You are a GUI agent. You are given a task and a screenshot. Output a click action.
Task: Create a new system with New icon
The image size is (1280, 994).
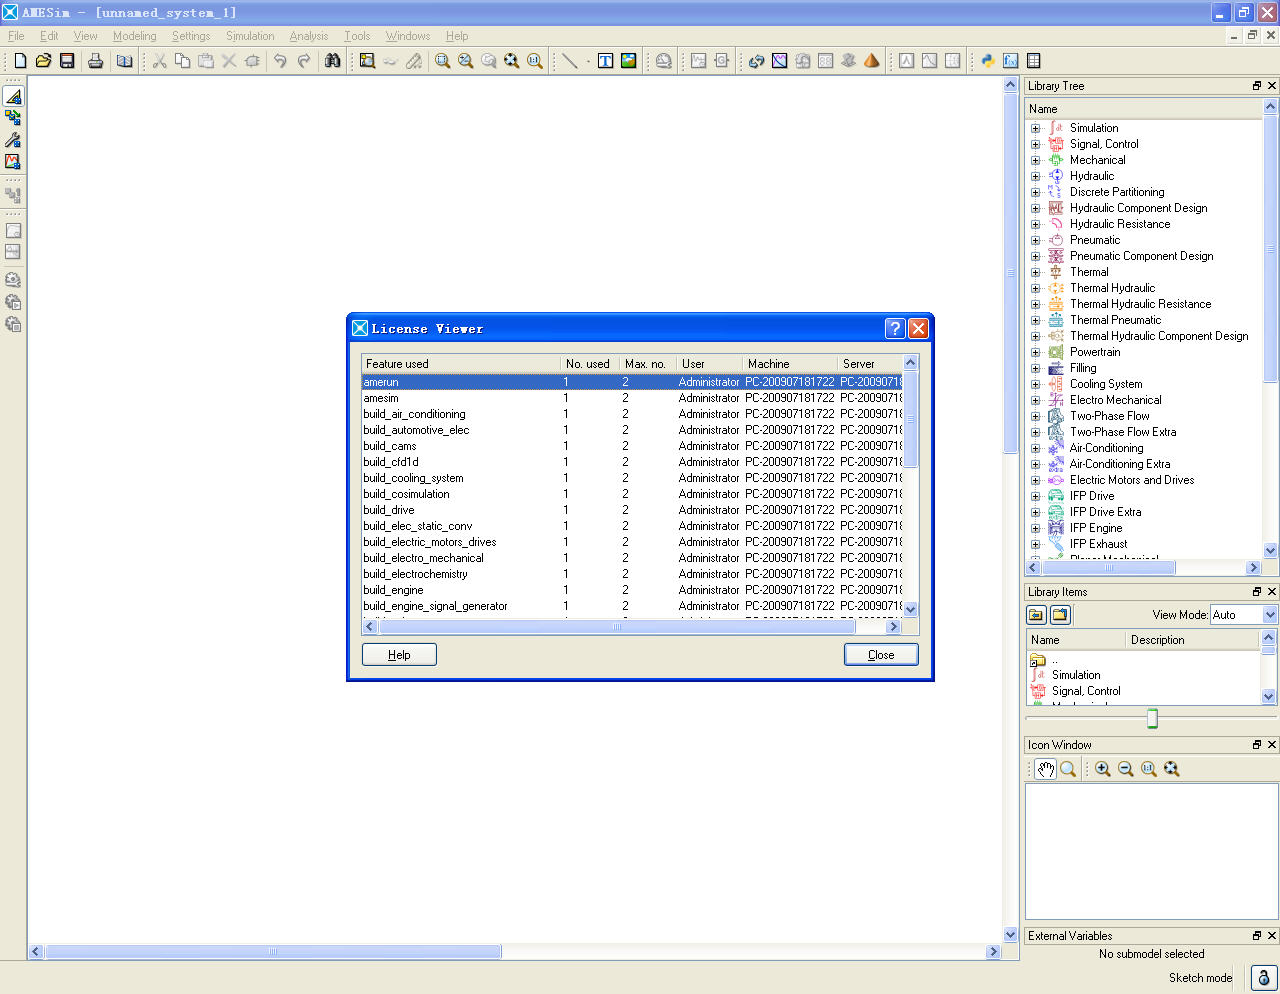tap(20, 61)
